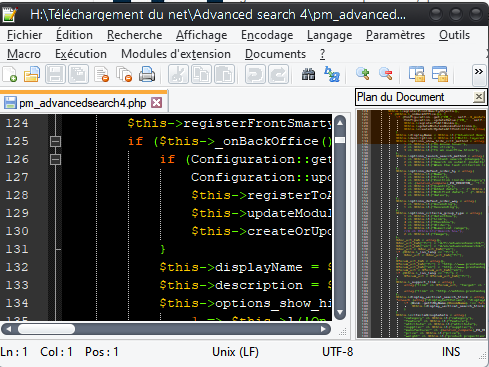Click the horizontal scrollbar left arrow
The image size is (489, 367).
pyautogui.click(x=8, y=329)
